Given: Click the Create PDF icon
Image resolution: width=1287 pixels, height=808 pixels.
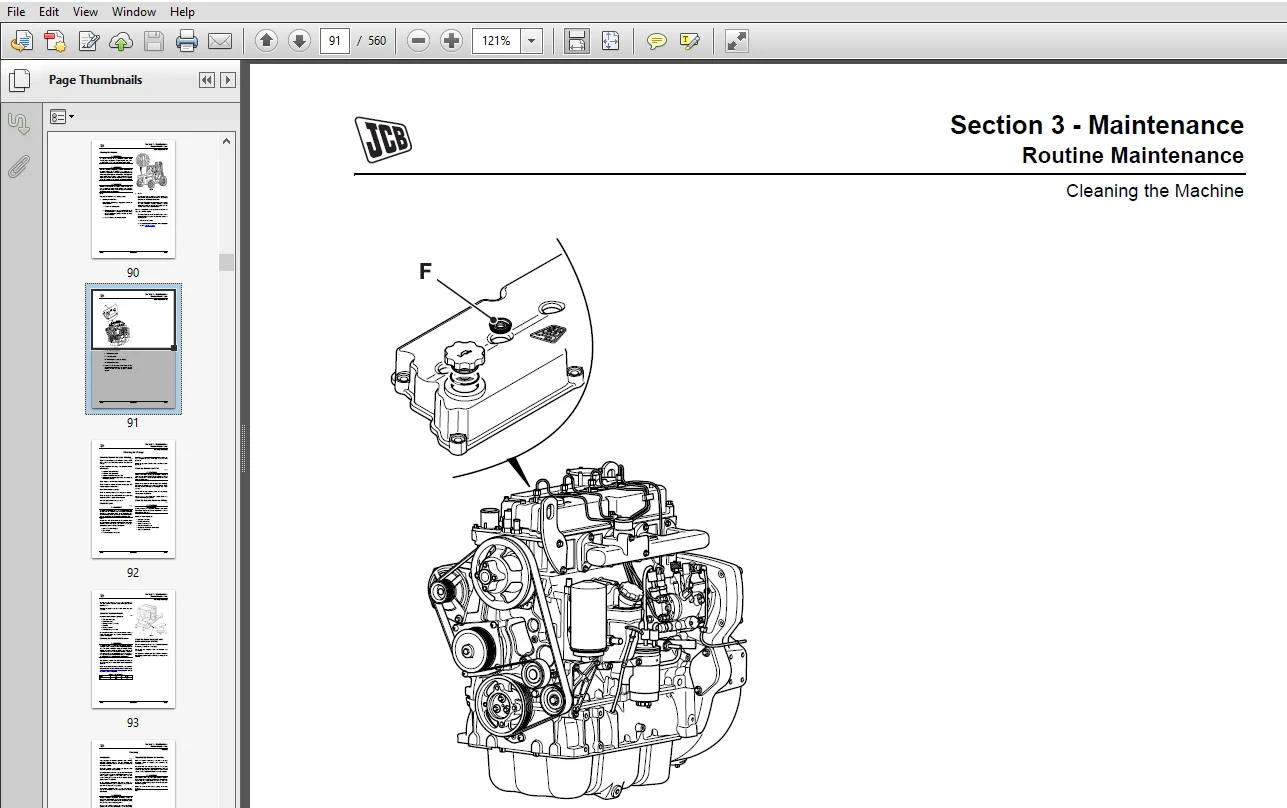Looking at the screenshot, I should tap(55, 41).
